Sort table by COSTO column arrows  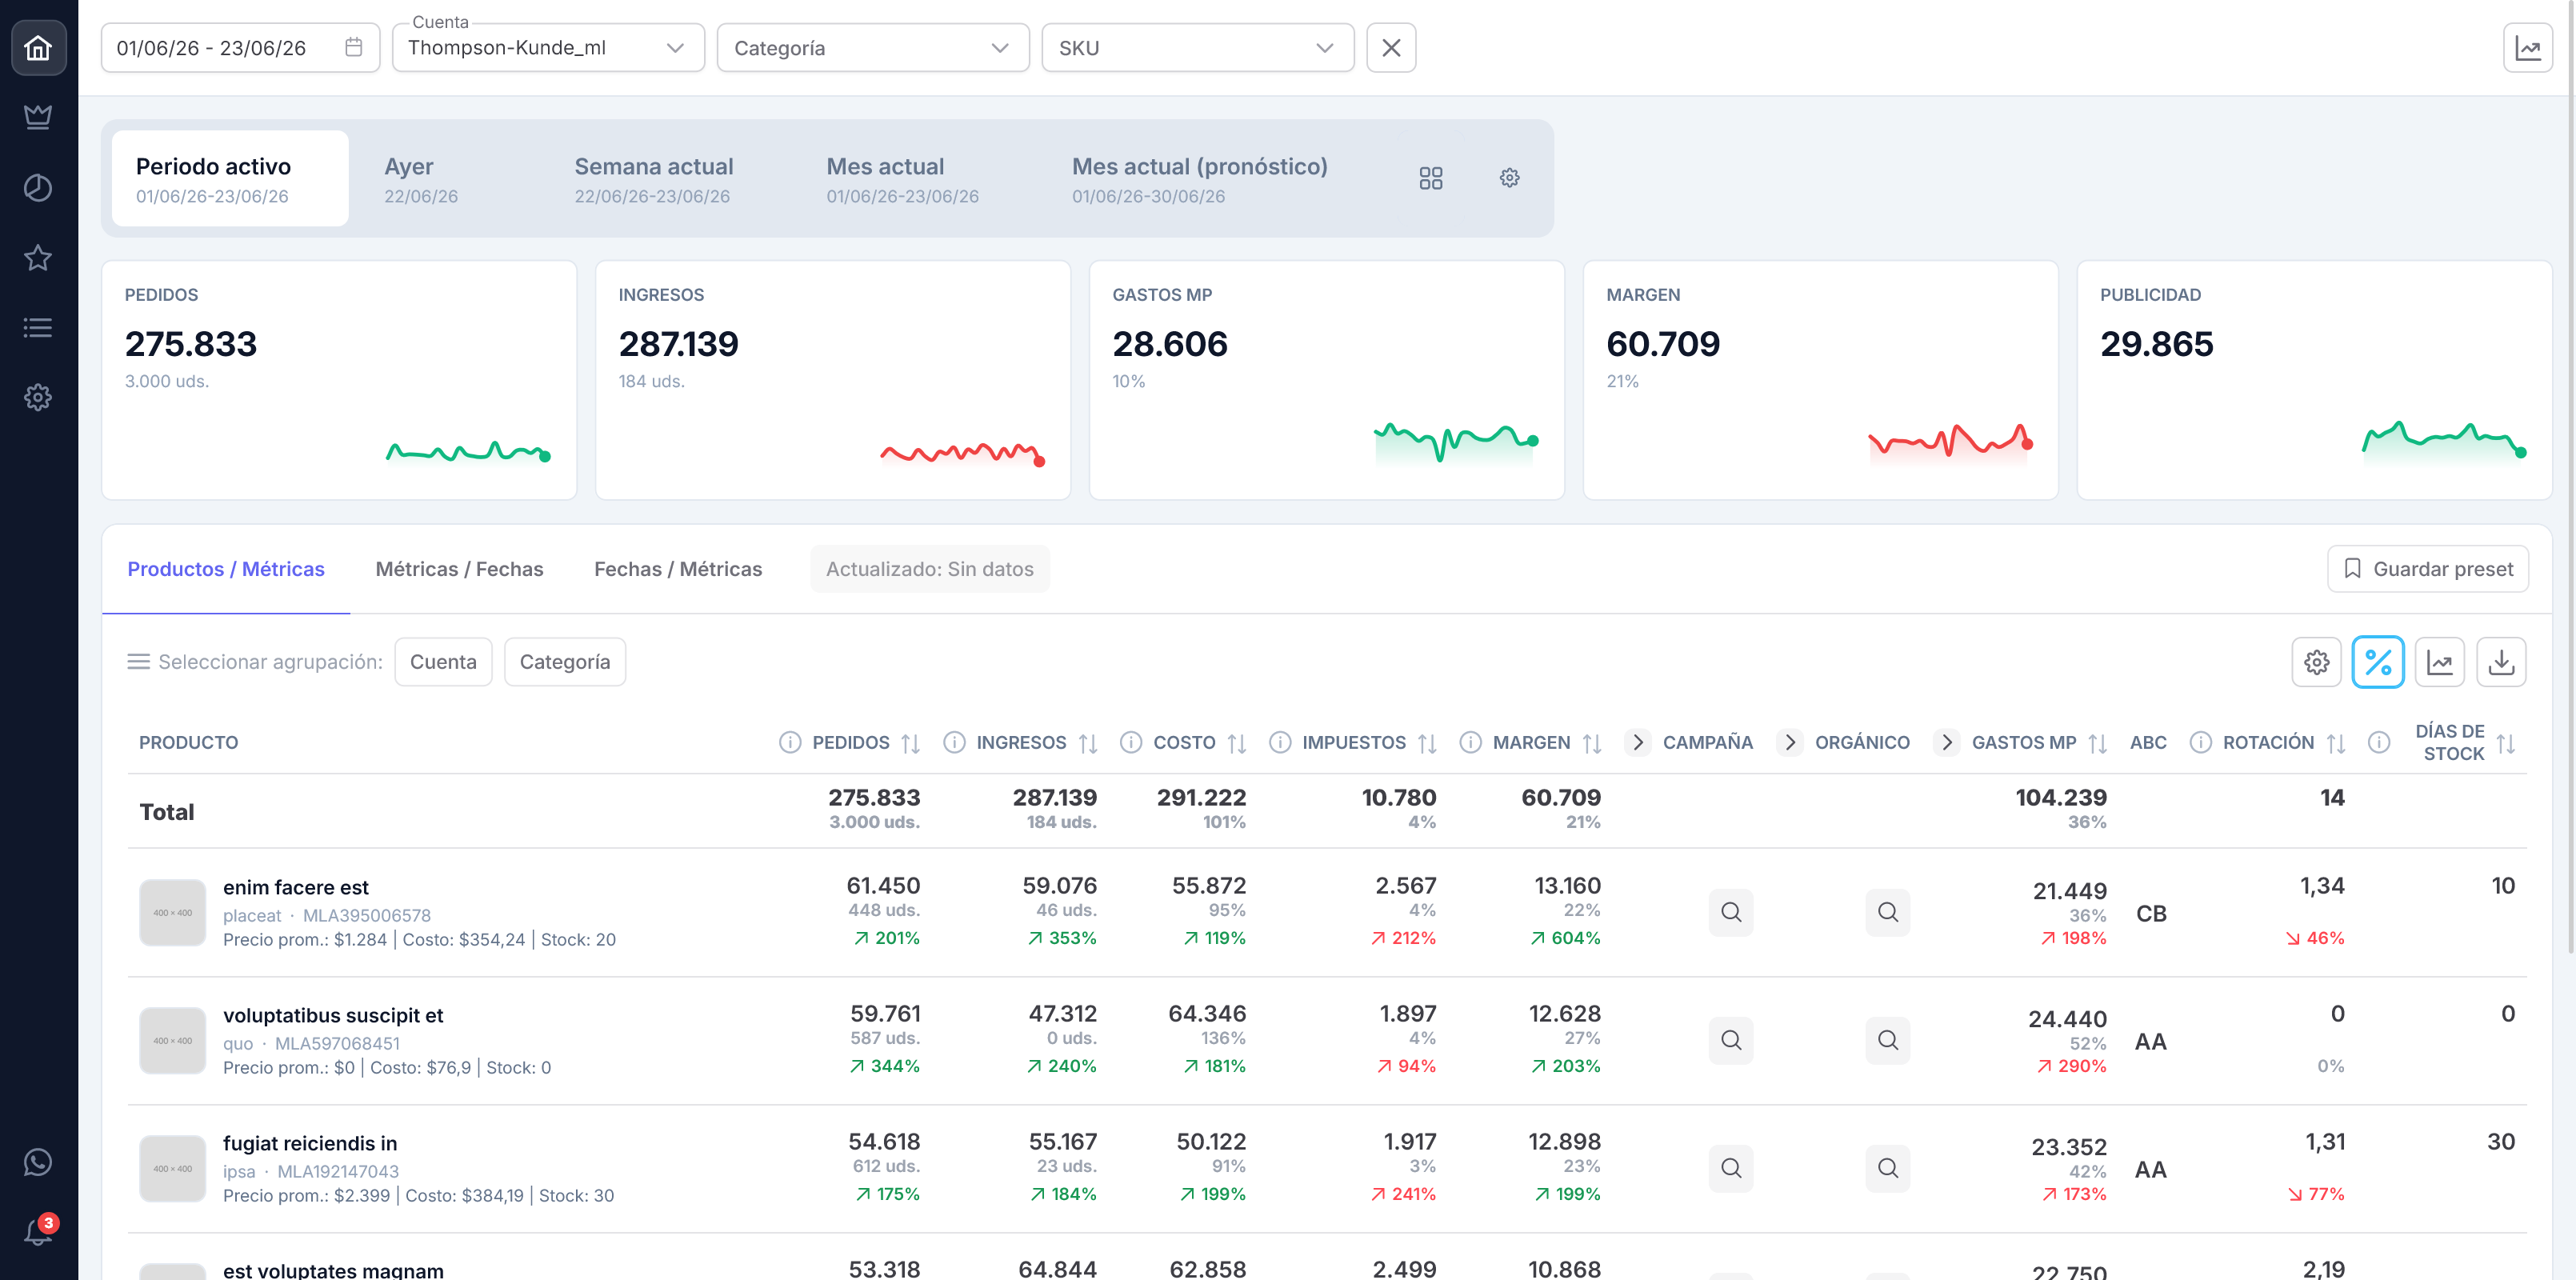pyautogui.click(x=1237, y=743)
